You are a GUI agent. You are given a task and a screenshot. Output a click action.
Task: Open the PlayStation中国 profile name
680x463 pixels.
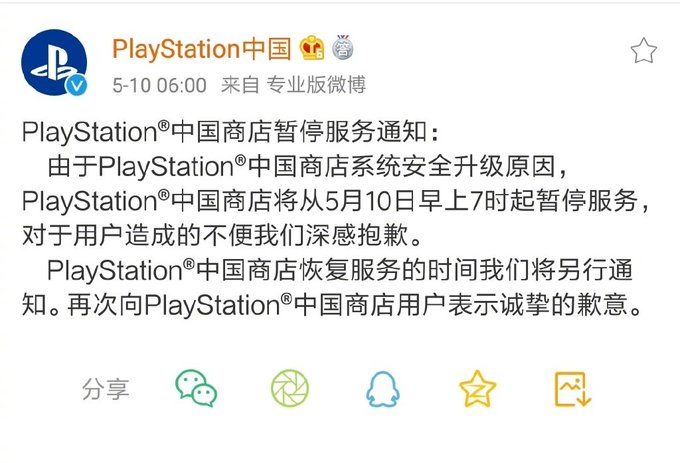coord(202,49)
